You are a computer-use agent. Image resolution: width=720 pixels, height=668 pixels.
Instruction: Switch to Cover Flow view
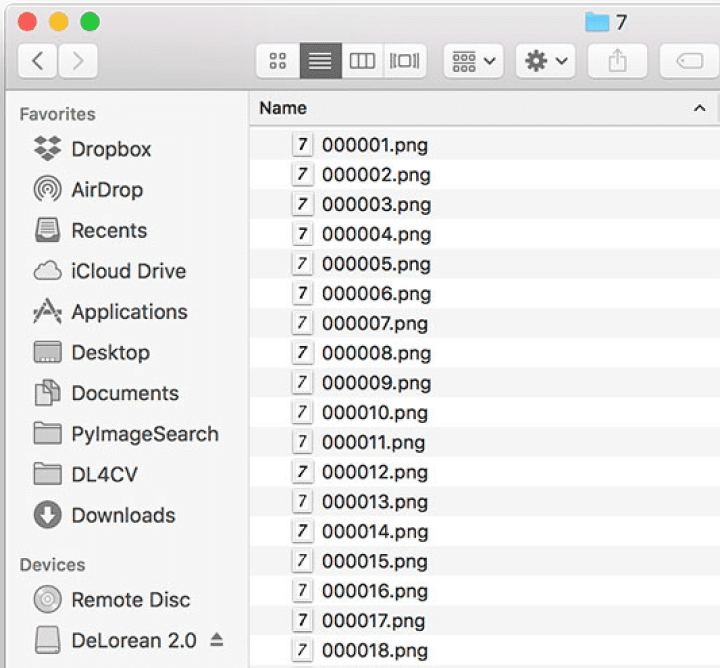[405, 61]
